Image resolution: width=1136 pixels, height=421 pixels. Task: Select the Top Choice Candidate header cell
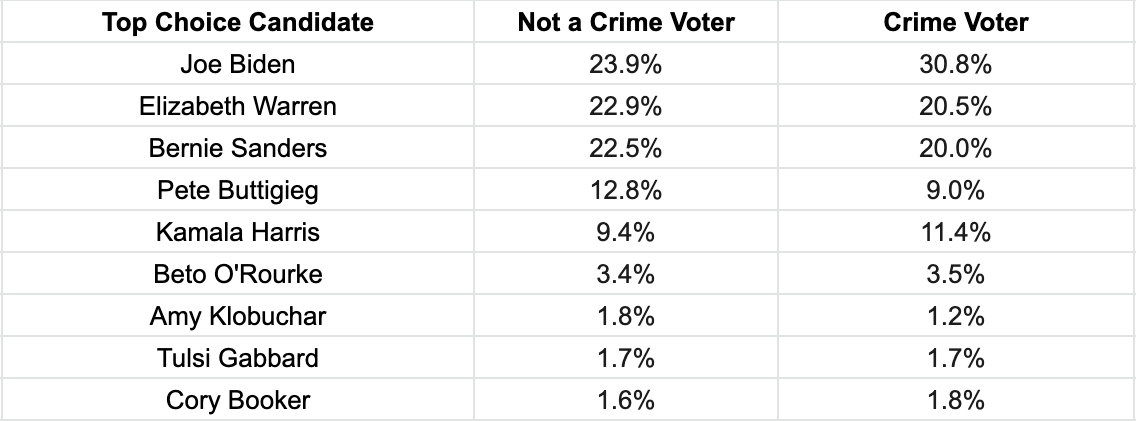pos(238,22)
